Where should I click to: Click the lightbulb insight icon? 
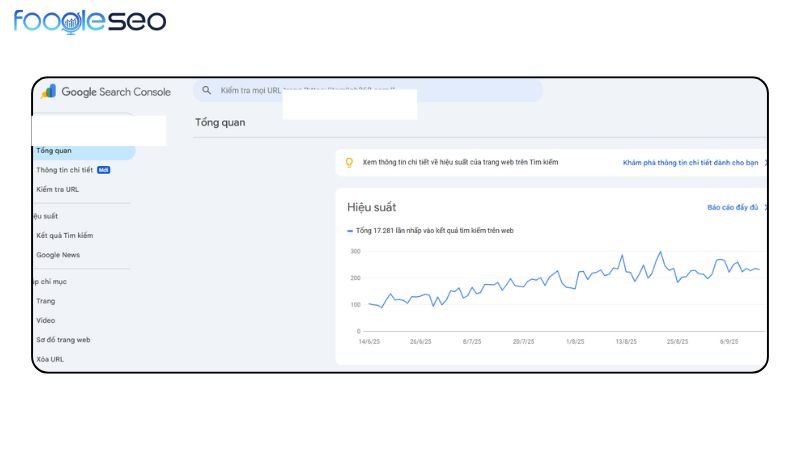349,162
